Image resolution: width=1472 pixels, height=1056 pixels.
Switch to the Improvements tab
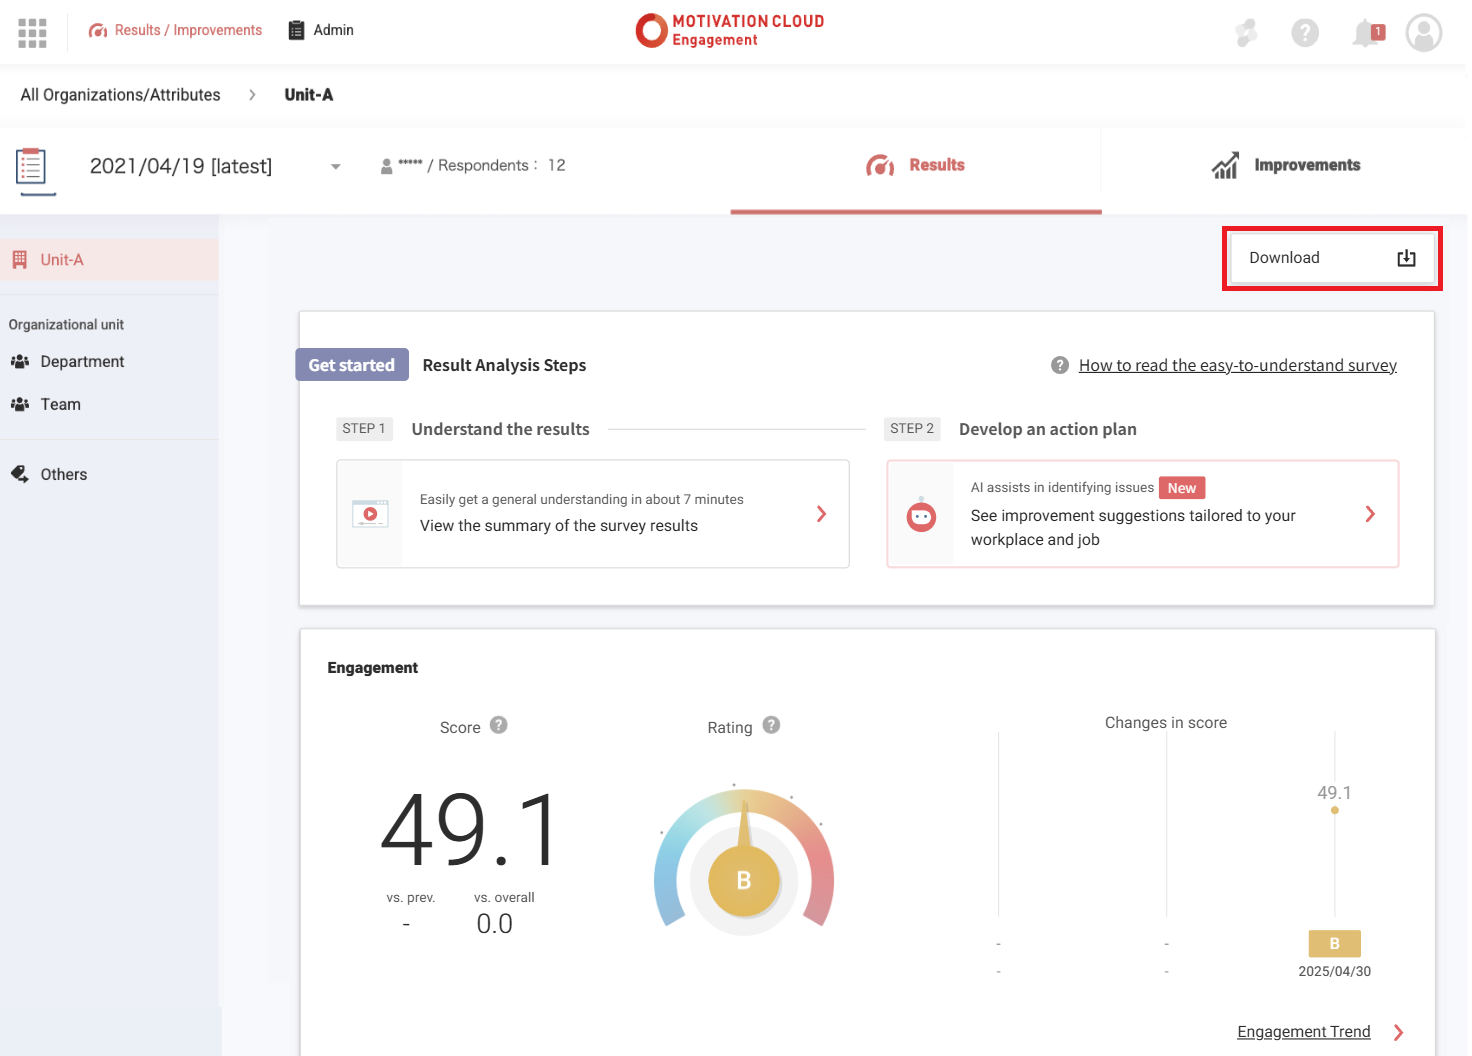tap(1285, 166)
